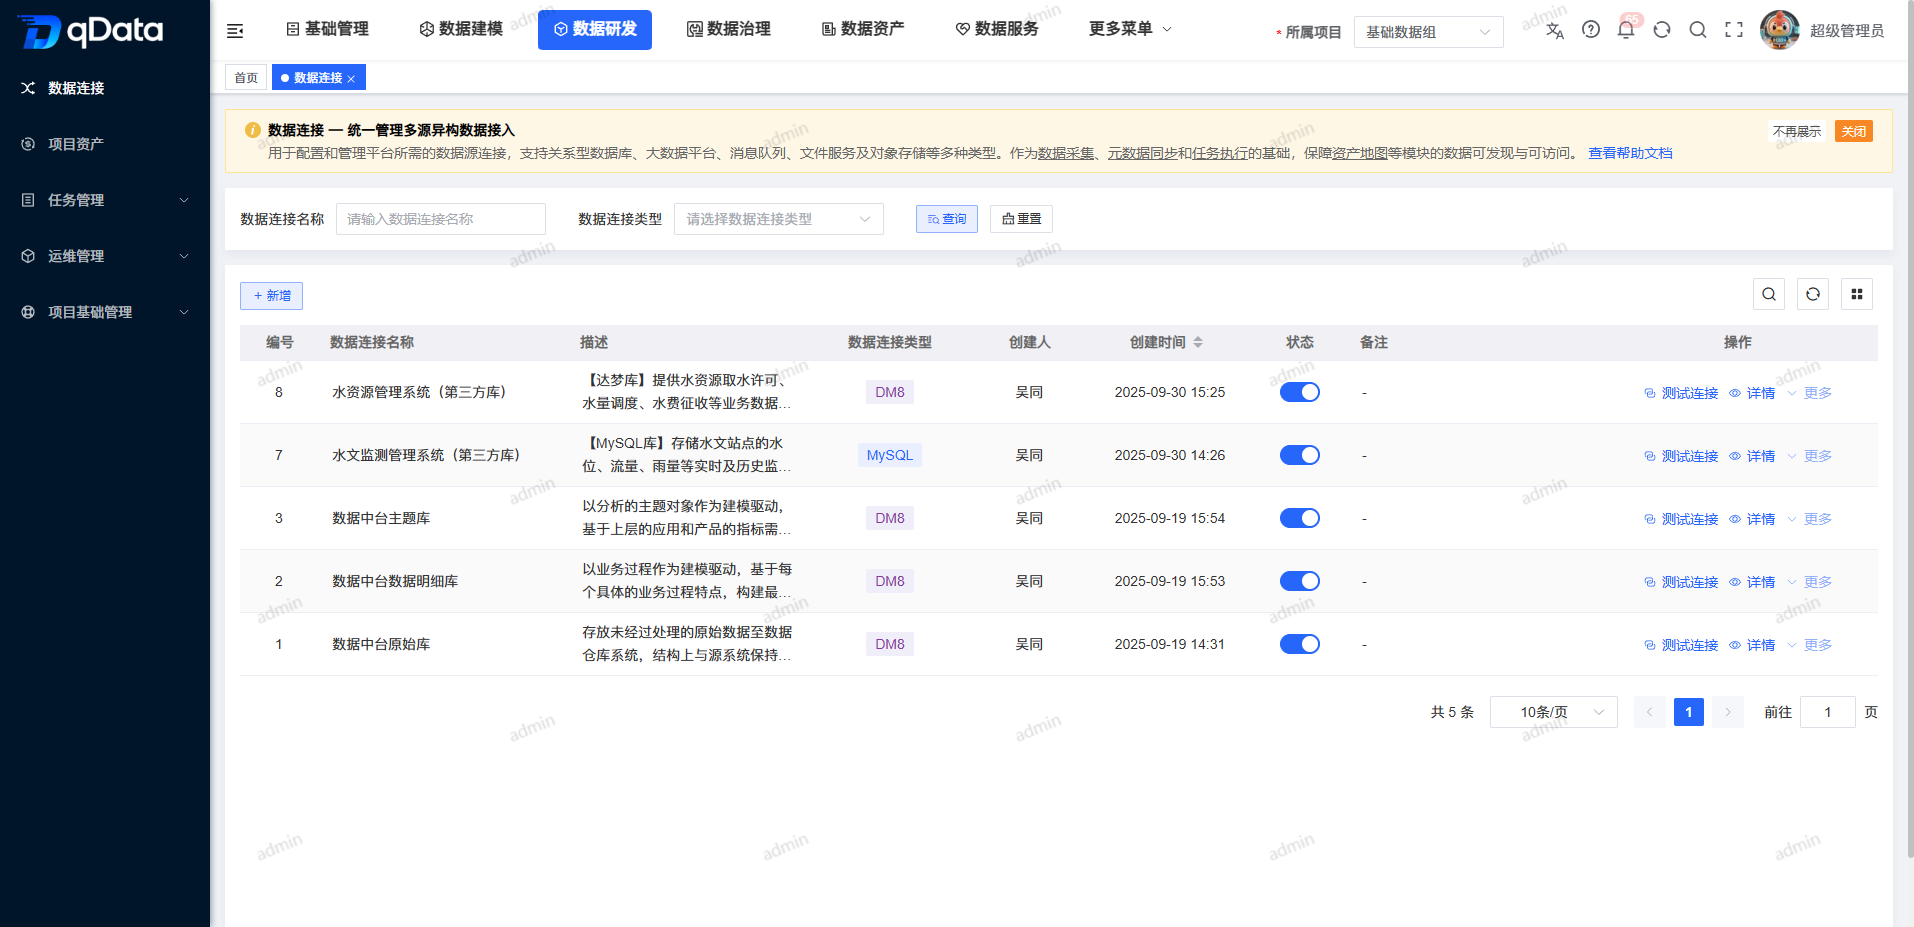Click 不再展示 on the notice
This screenshot has width=1914, height=927.
1797,131
